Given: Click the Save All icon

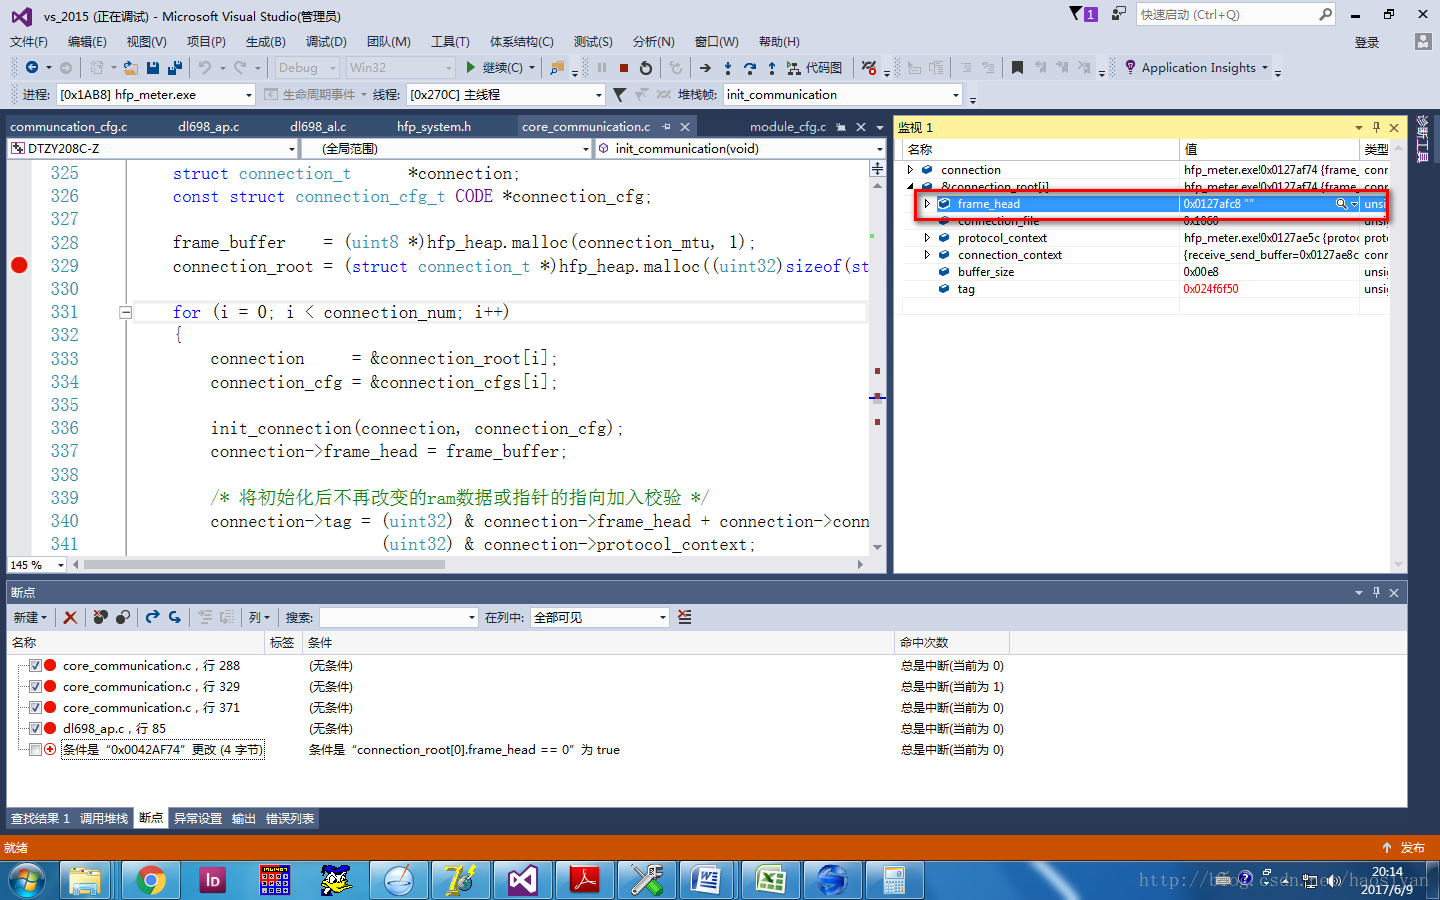Looking at the screenshot, I should pos(175,67).
